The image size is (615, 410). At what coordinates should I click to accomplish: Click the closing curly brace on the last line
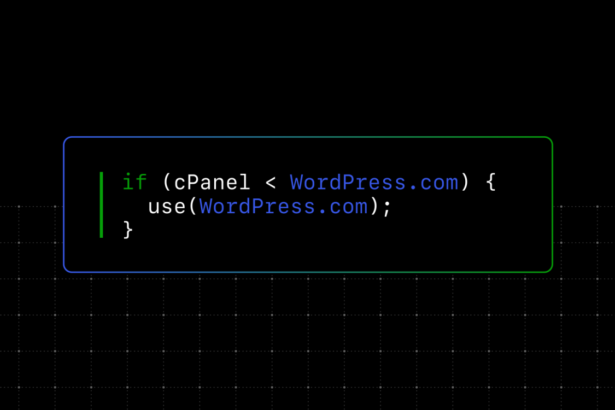point(128,230)
